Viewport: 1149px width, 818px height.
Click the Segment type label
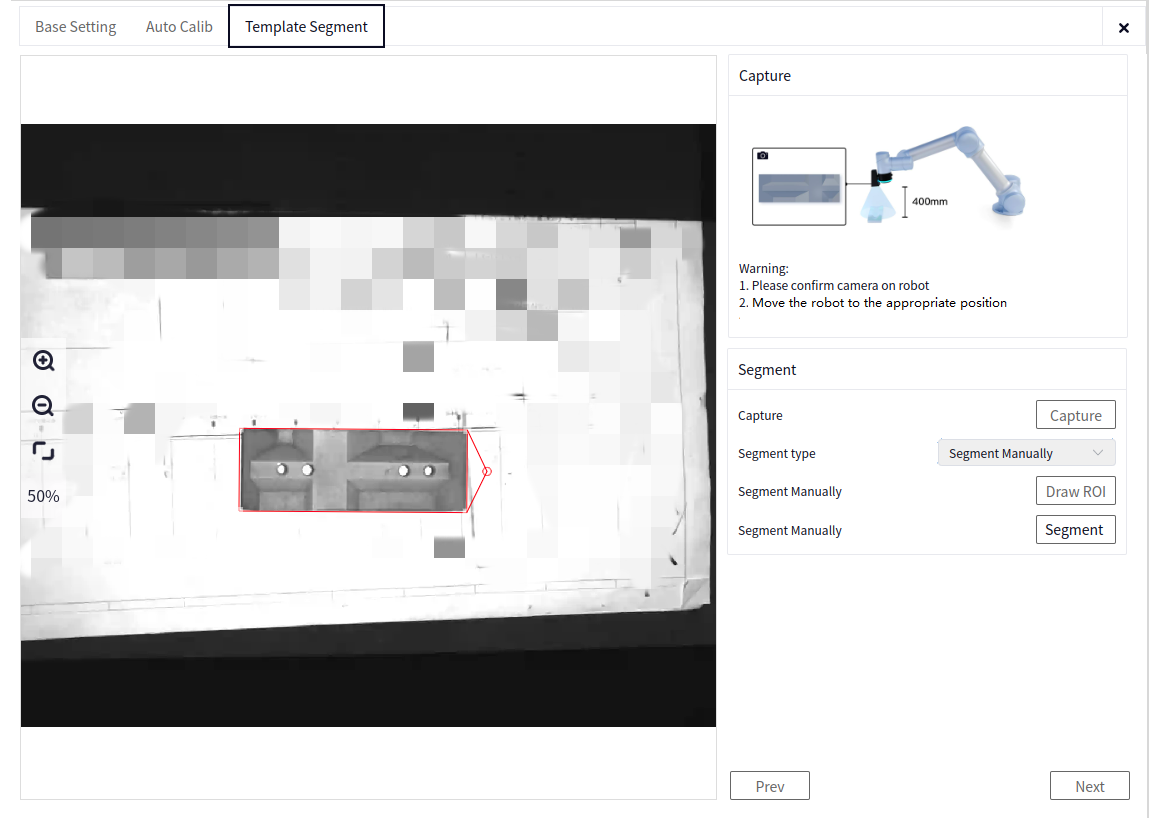(777, 453)
